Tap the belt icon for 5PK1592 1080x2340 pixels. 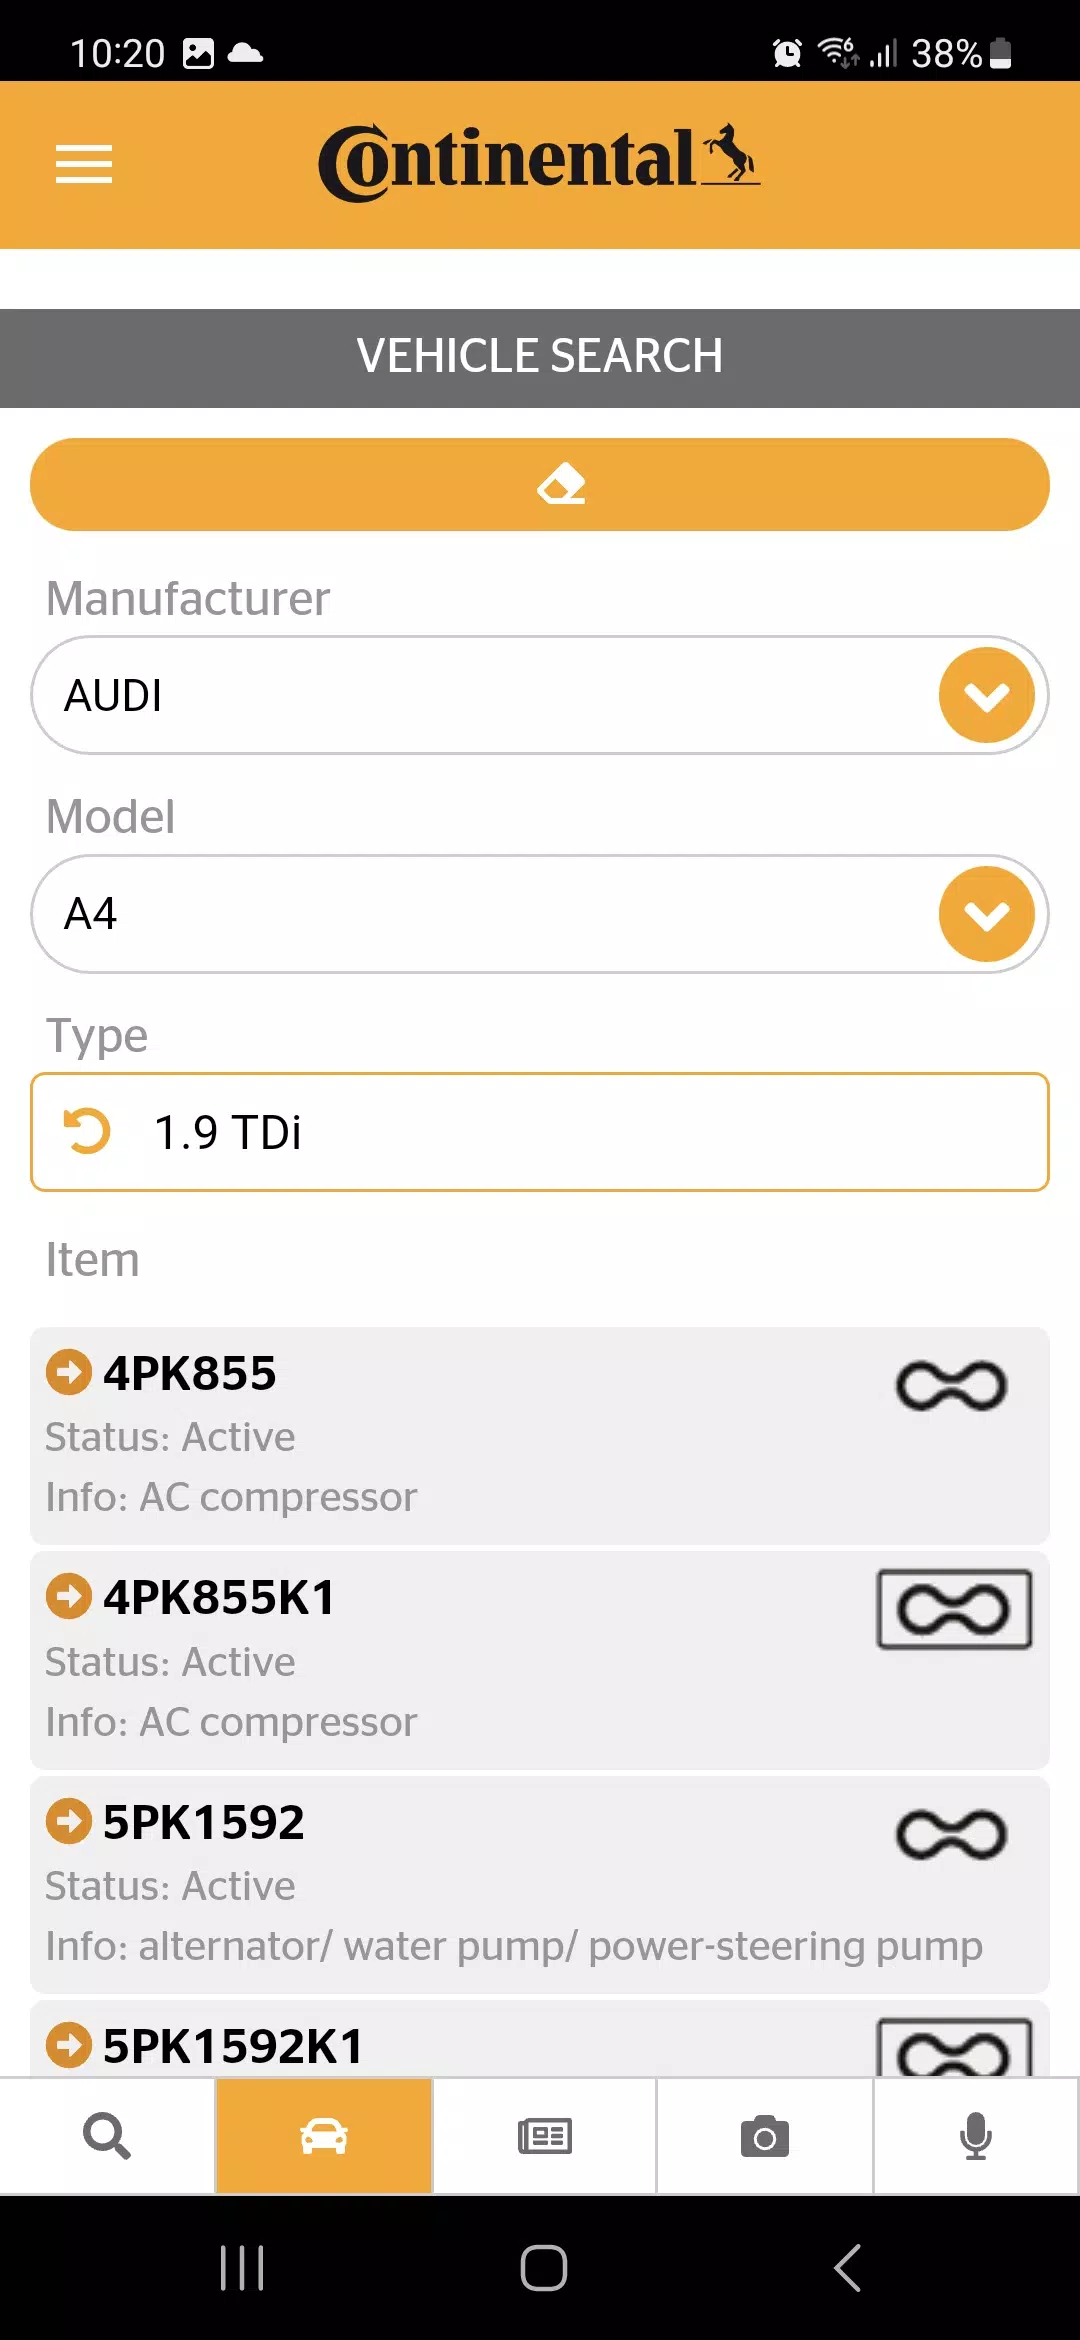coord(951,1835)
